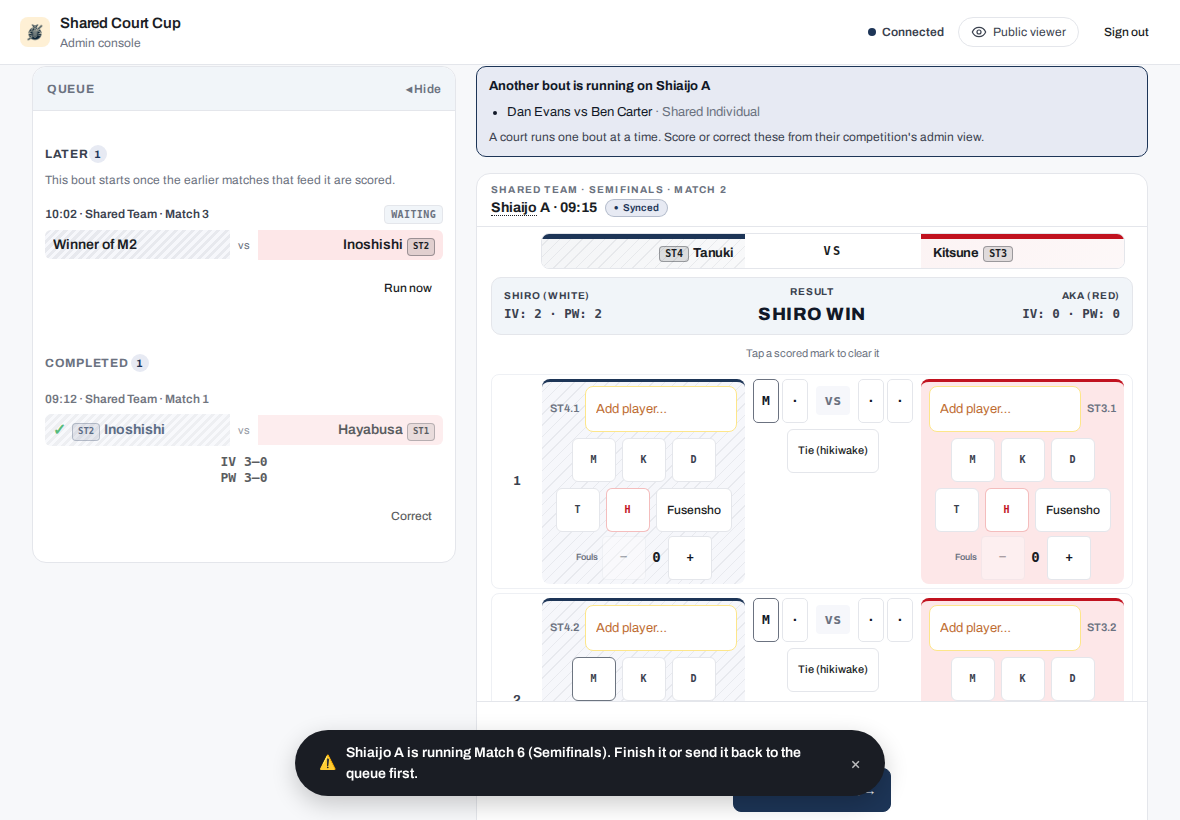Click the LATER section heading

point(66,154)
